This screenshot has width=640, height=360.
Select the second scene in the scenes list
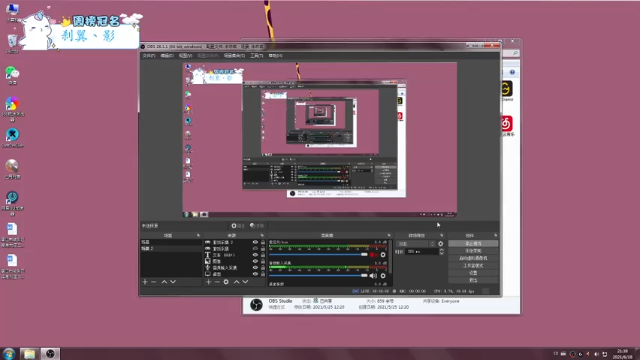pos(171,248)
